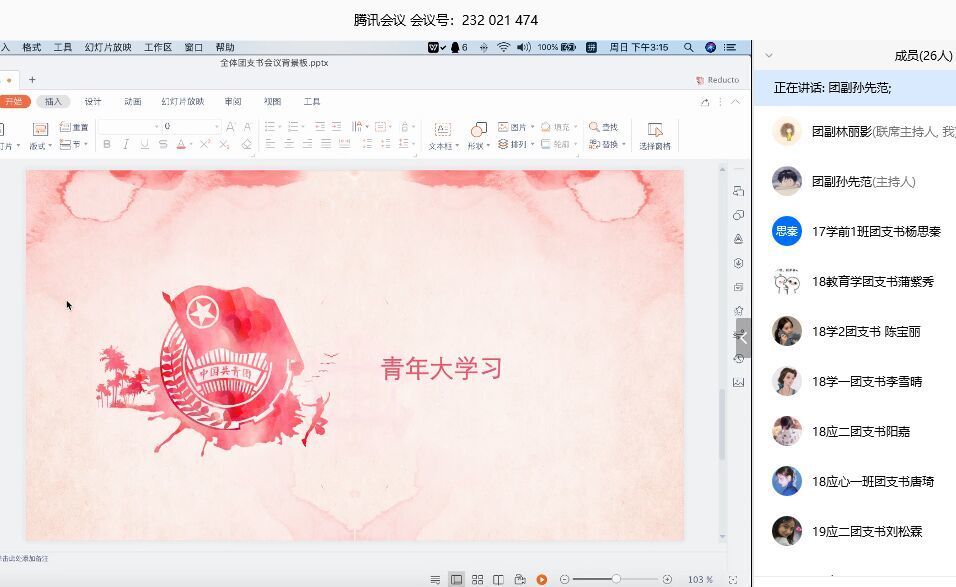Toggle reading view in status bar
The image size is (956, 587).
498,579
